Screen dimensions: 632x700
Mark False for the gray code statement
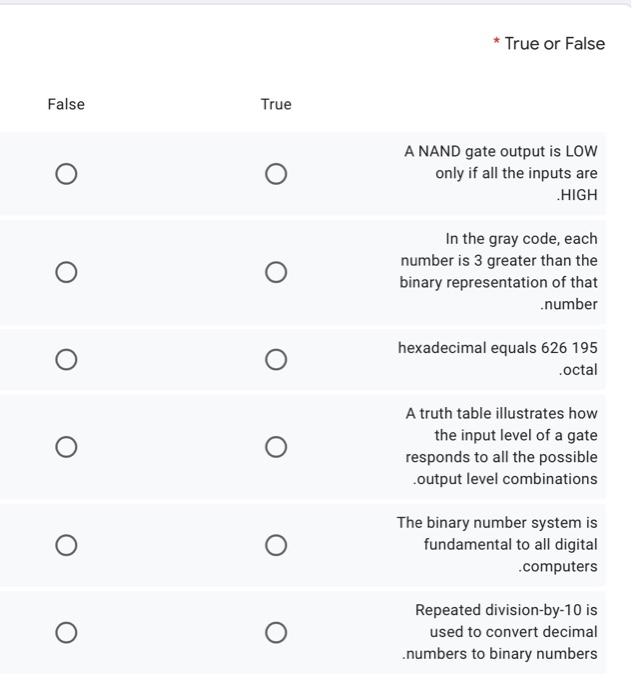pos(66,272)
